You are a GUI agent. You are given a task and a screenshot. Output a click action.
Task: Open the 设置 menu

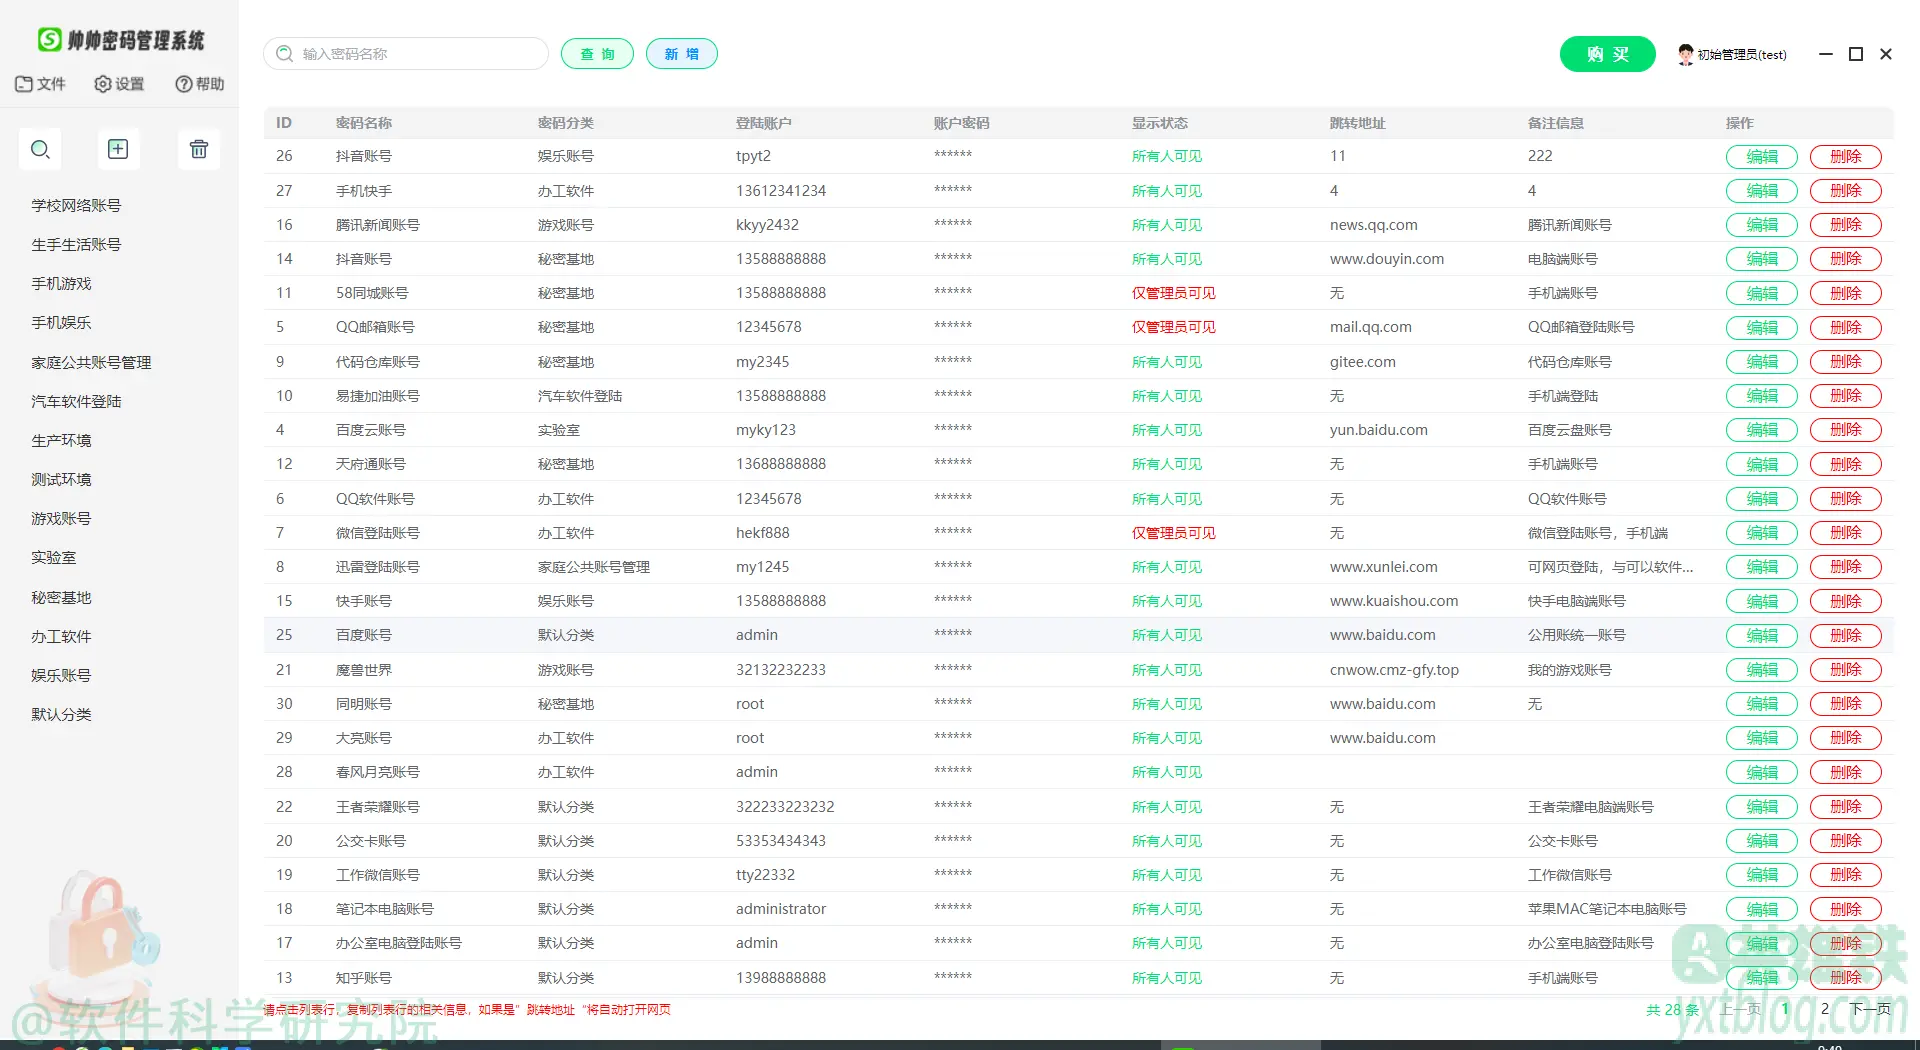(x=119, y=84)
